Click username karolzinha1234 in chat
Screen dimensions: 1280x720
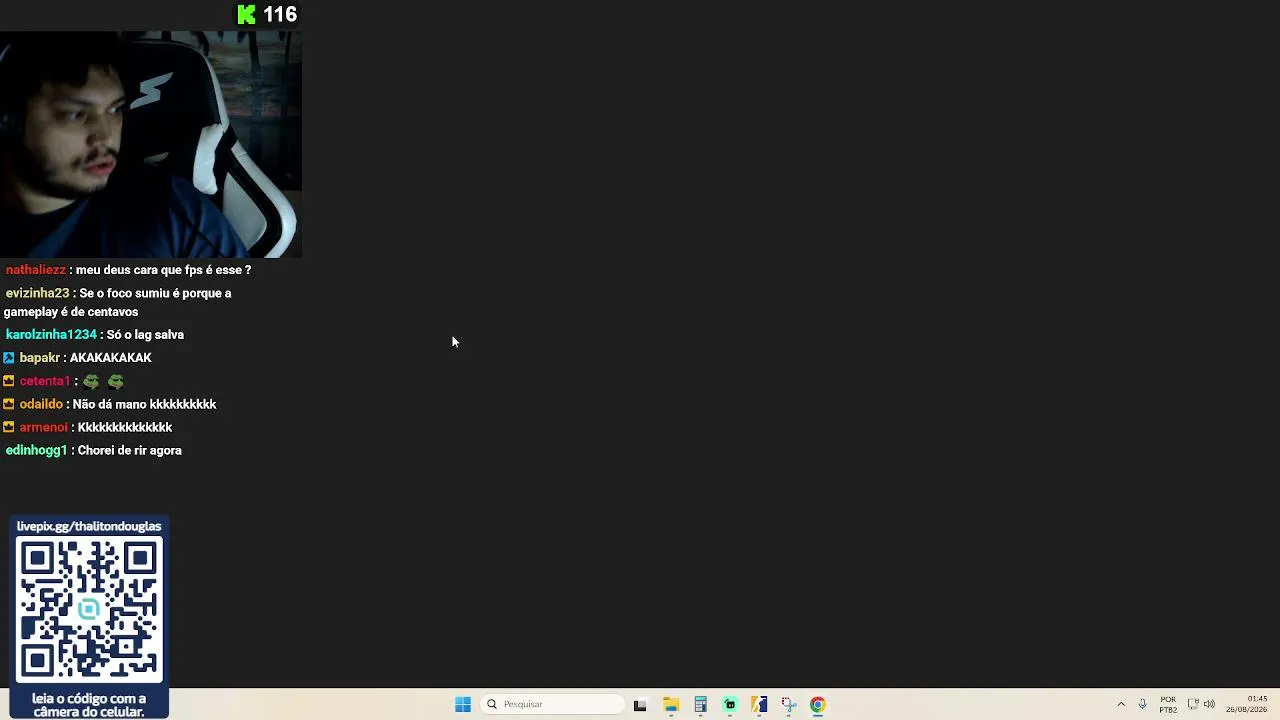(x=51, y=334)
